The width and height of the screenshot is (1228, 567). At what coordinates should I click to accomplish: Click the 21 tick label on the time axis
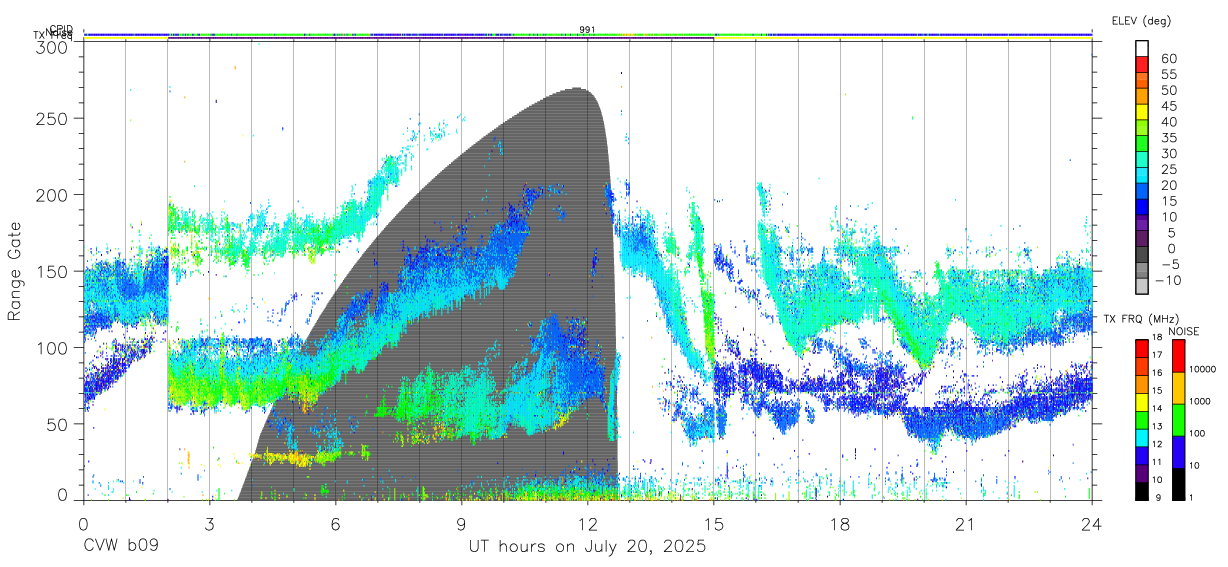point(966,525)
